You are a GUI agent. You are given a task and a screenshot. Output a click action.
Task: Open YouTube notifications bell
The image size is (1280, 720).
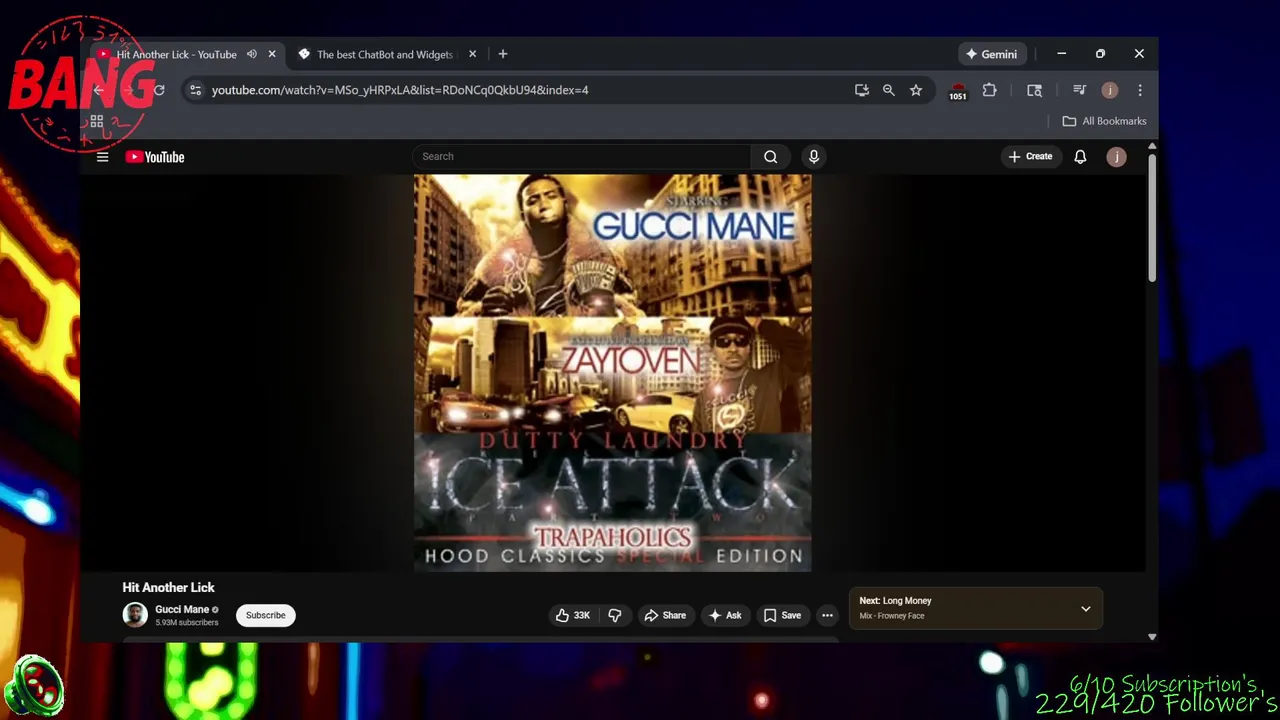[x=1080, y=157]
